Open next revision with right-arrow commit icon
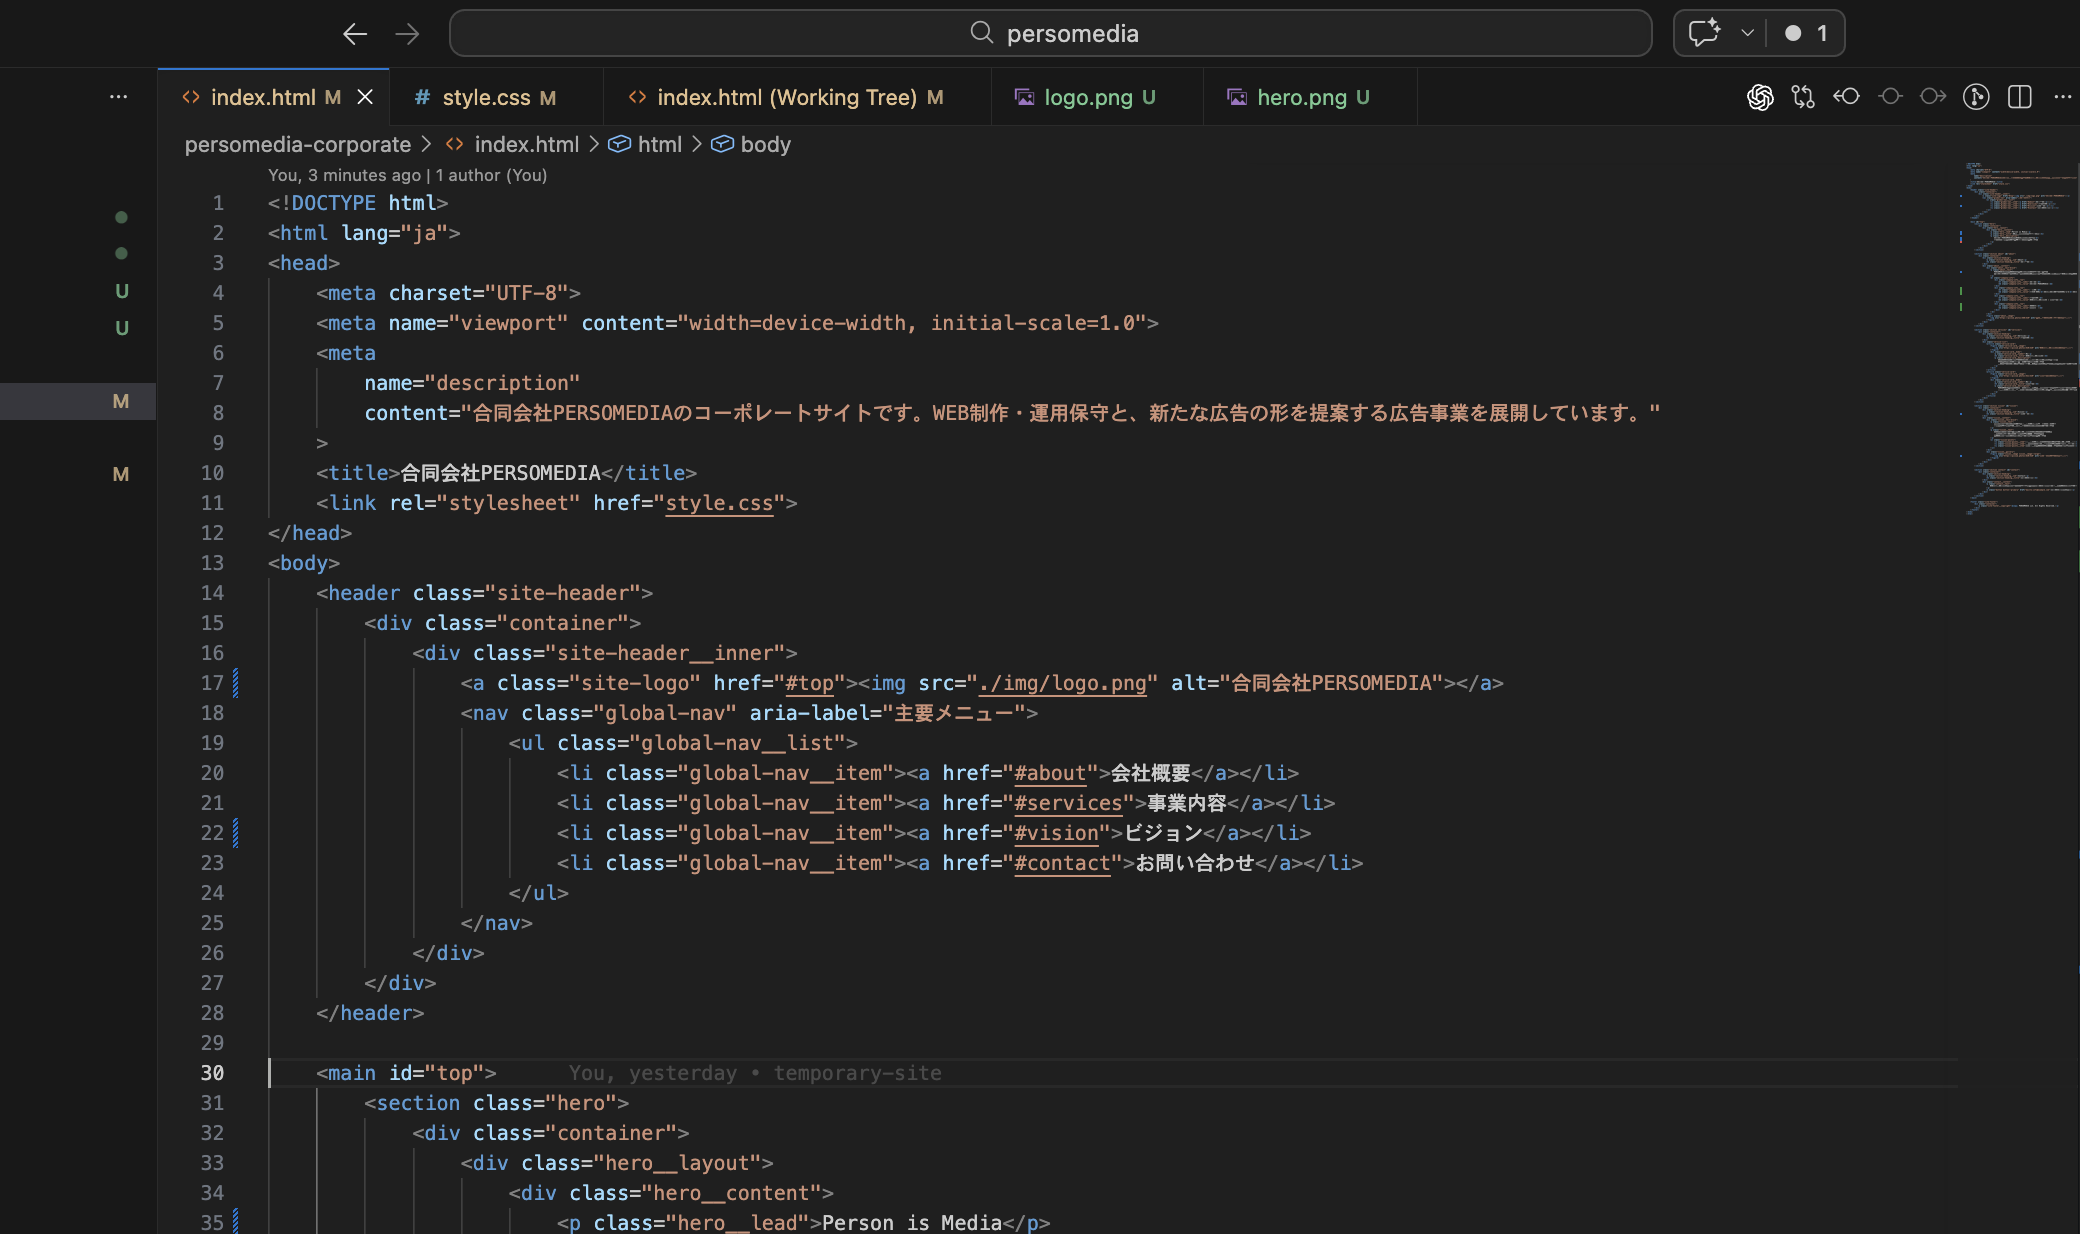2080x1234 pixels. click(x=1933, y=97)
